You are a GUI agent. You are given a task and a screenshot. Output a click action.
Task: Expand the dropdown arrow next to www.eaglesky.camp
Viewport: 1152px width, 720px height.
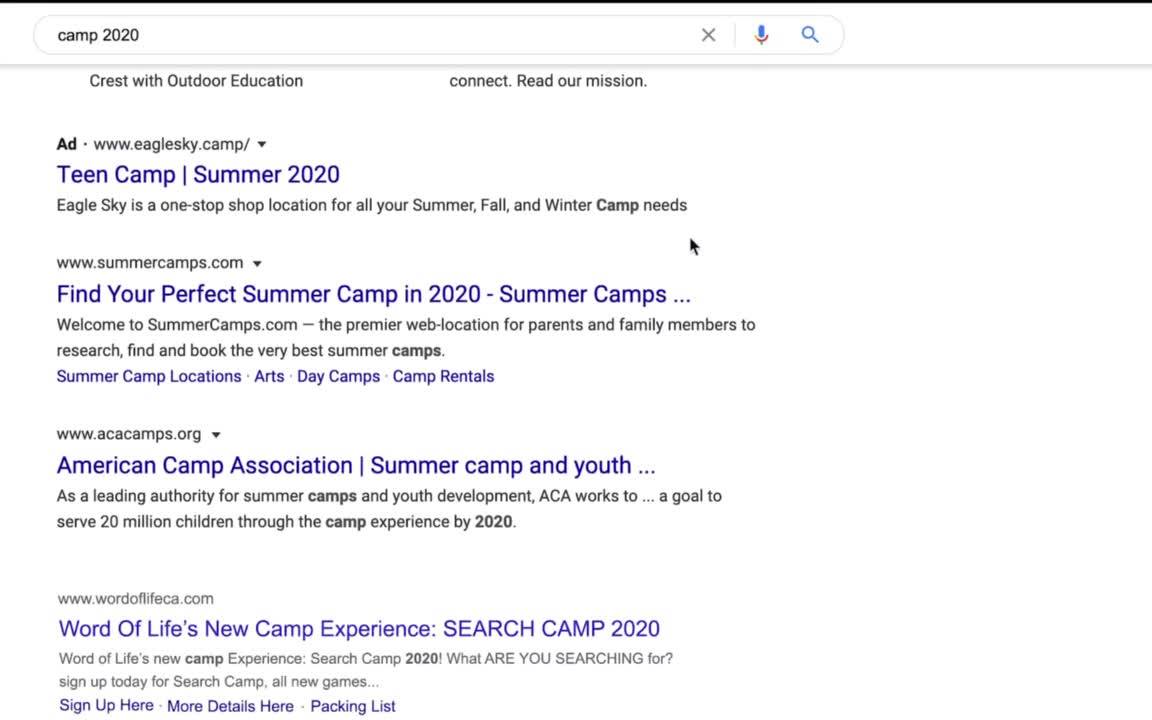(262, 145)
